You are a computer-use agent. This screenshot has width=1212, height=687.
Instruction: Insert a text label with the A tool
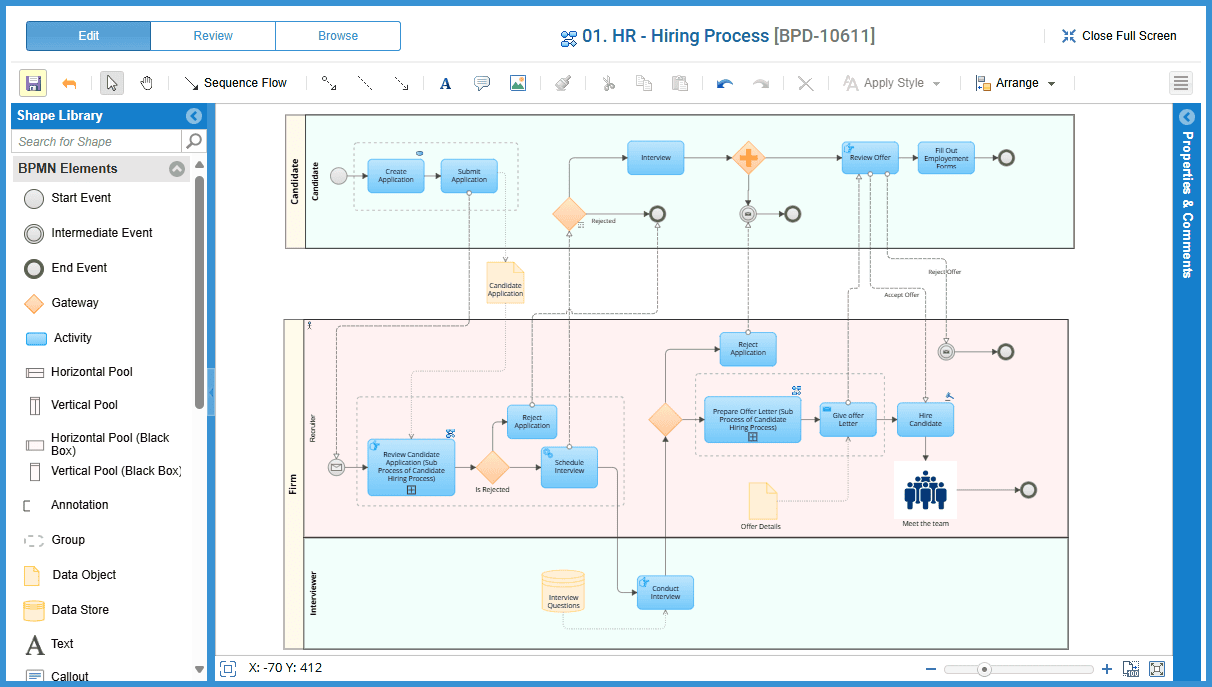(x=446, y=83)
